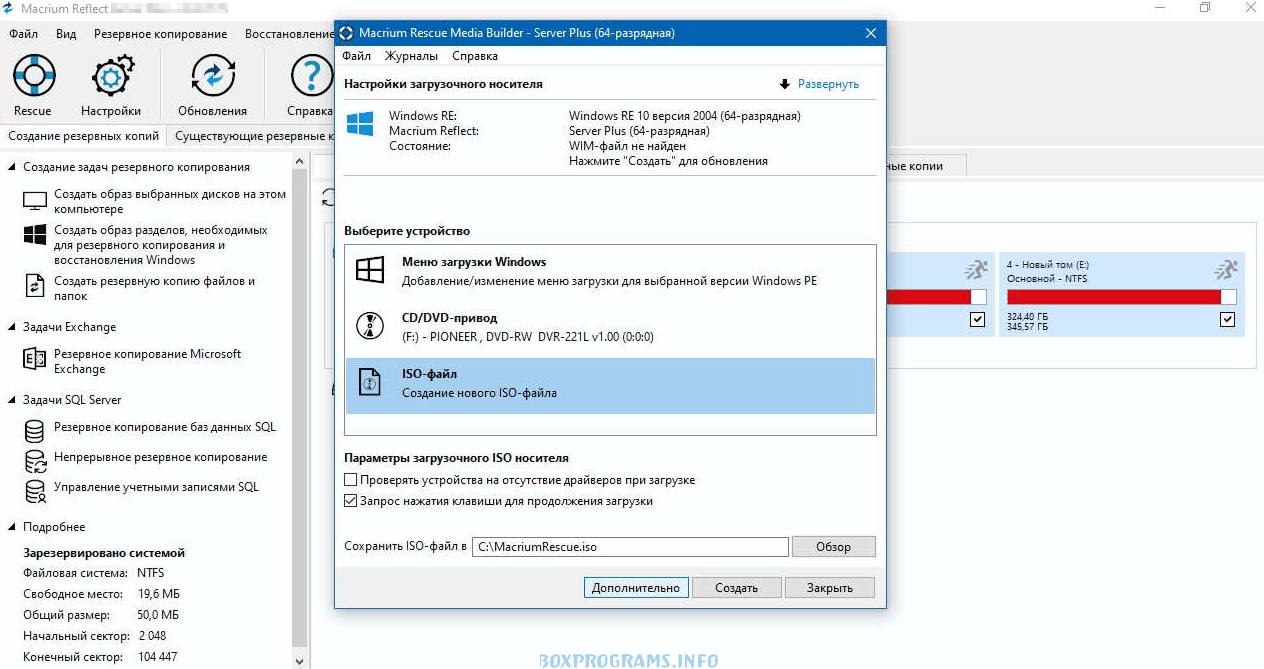Click the file and folder backup icon
Viewport: 1264px width, 669px height.
35,287
